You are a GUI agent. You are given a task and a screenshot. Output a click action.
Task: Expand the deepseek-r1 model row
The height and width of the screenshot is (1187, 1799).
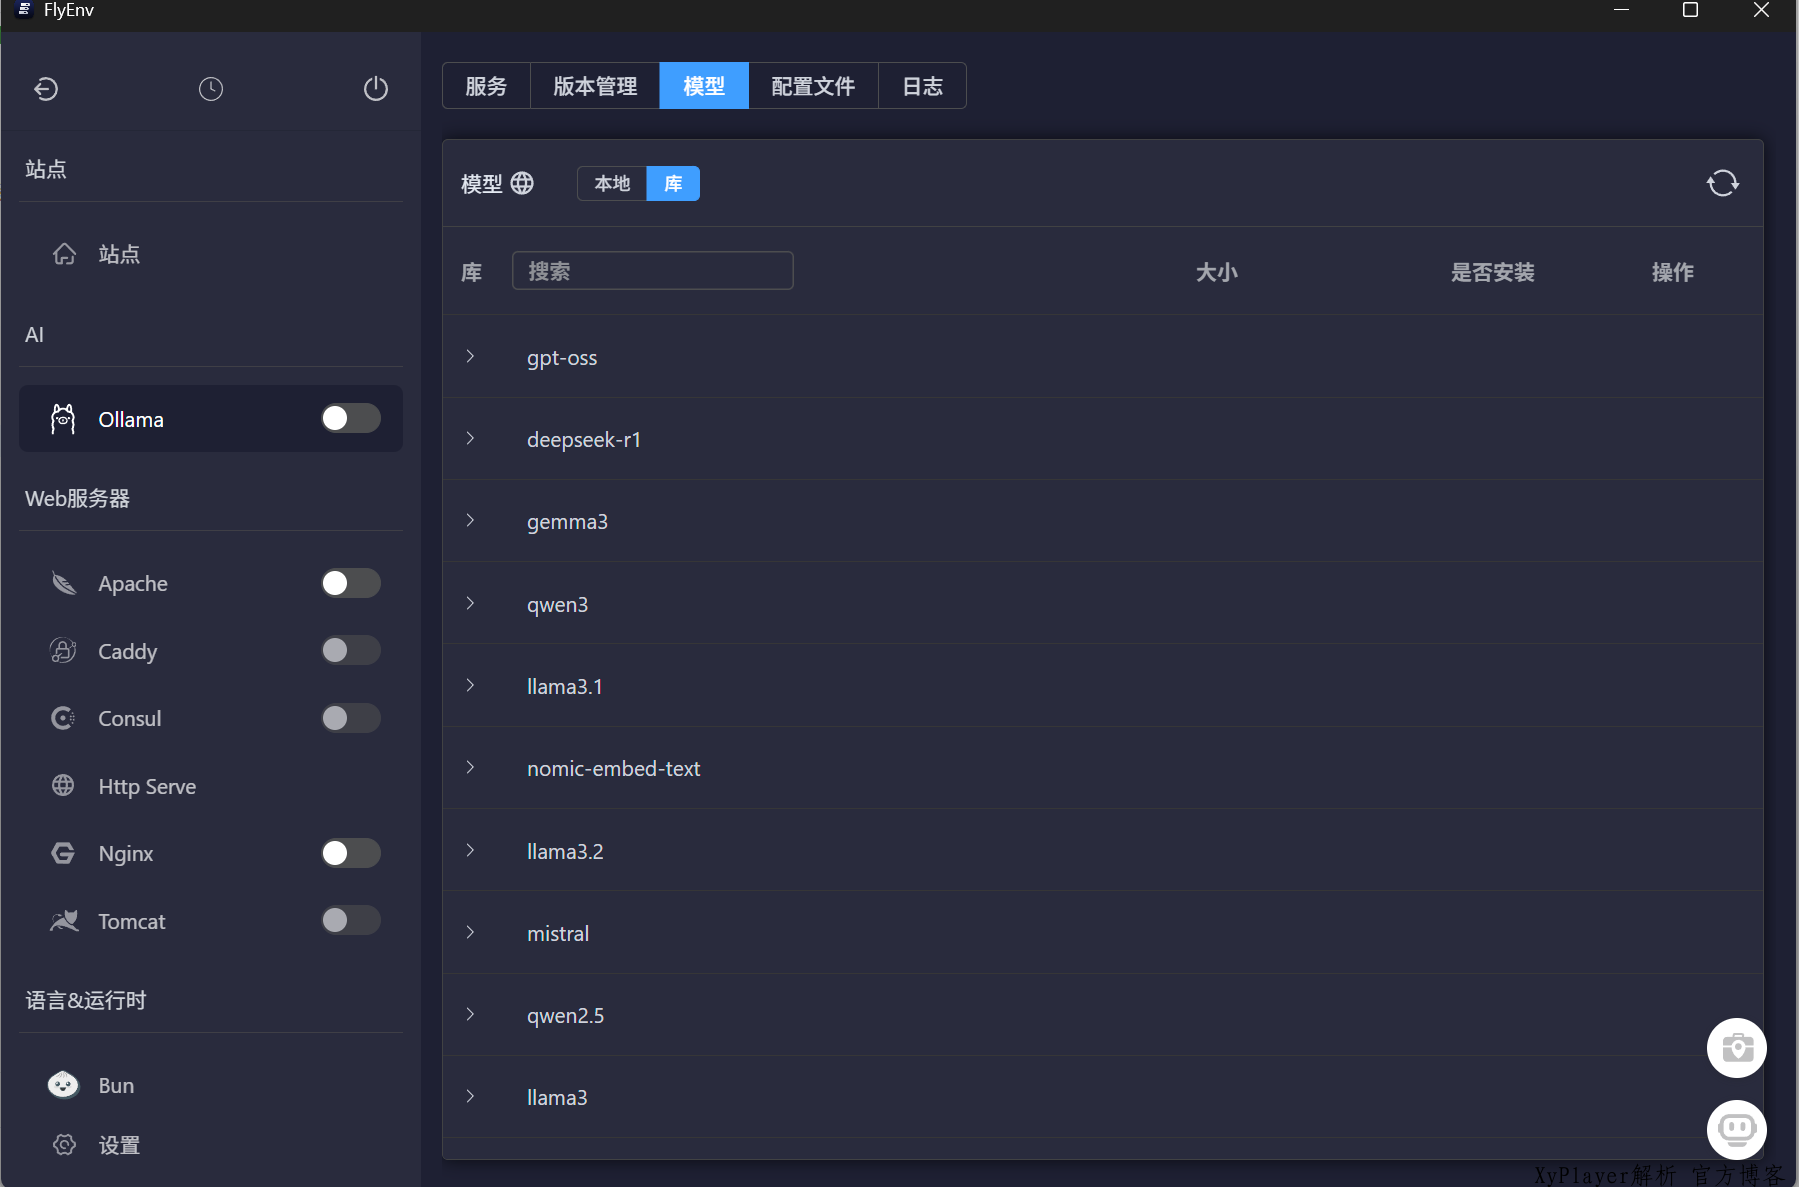coord(470,439)
